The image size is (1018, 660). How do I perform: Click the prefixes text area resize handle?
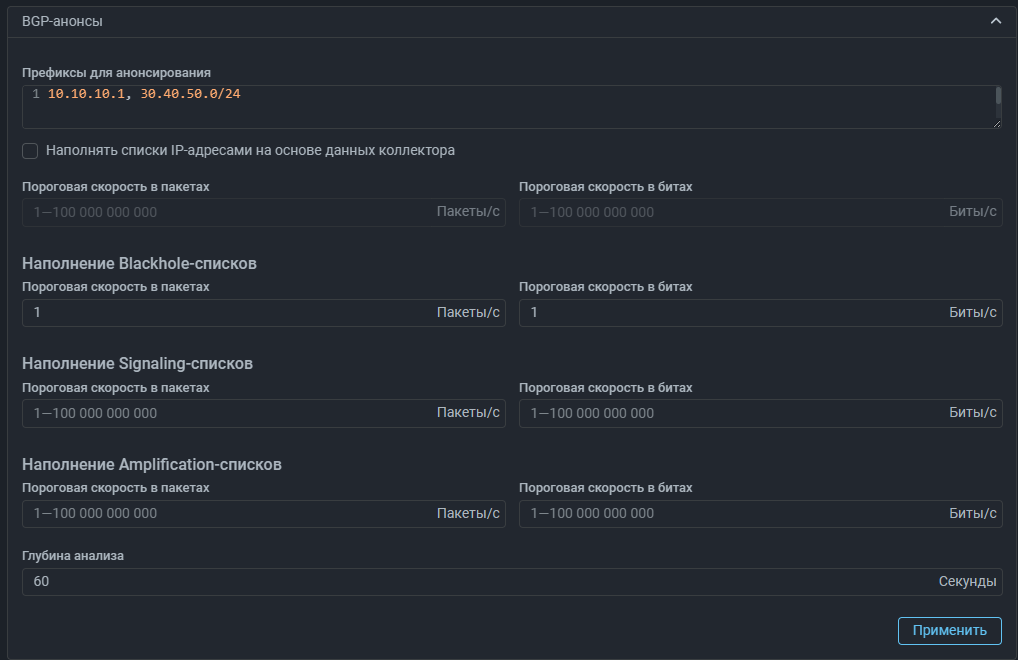pos(997,123)
